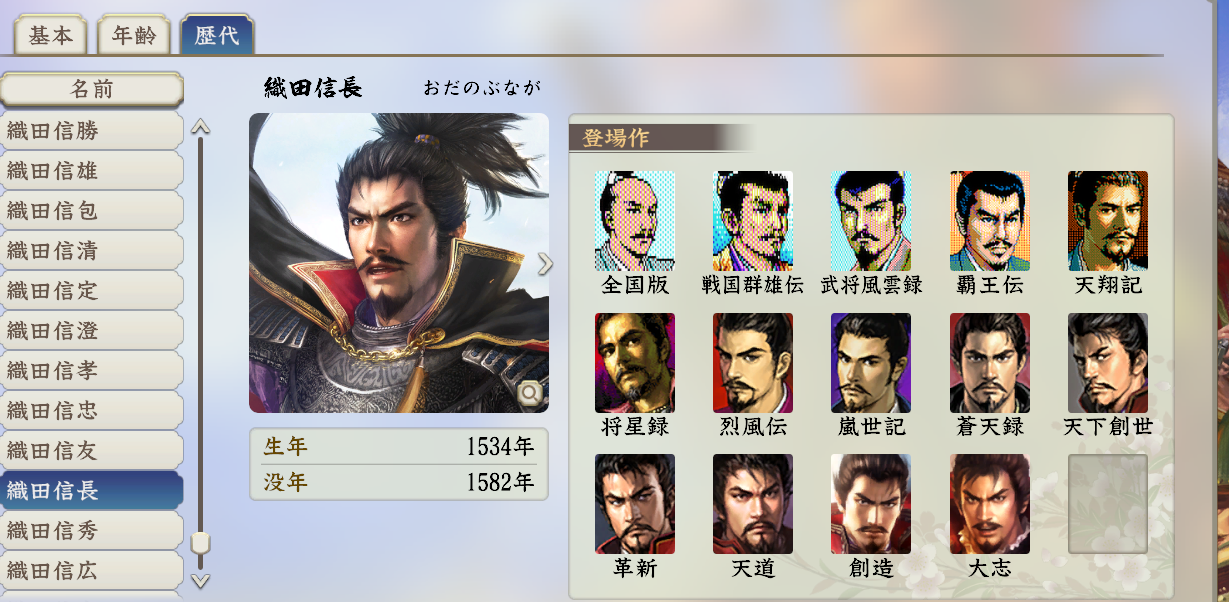Select 織田信秀 in the name list
1229x602 pixels.
click(x=91, y=531)
